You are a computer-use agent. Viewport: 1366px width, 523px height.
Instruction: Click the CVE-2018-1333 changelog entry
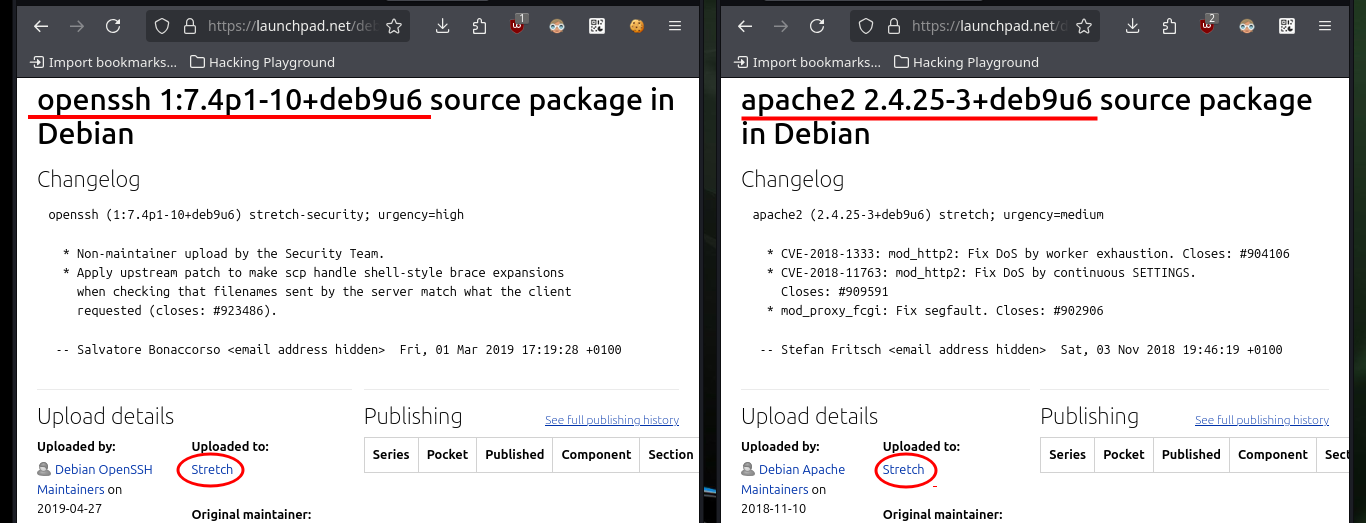point(1028,254)
